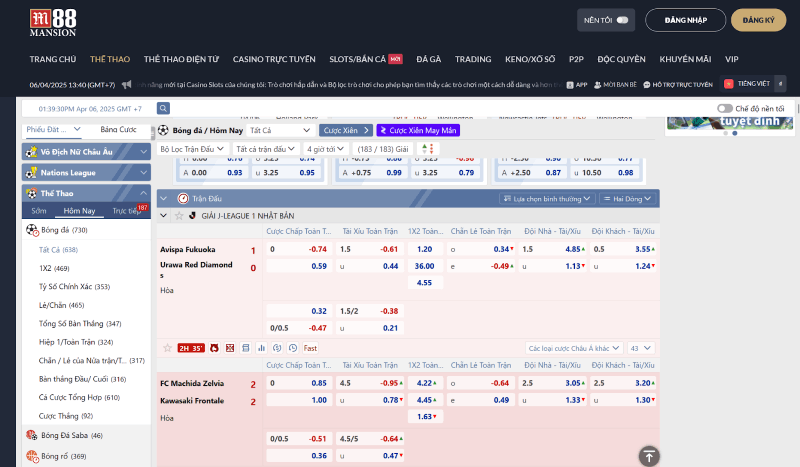This screenshot has height=467, width=800.
Task: Open the Hai Dòng layout dropdown
Action: pyautogui.click(x=628, y=199)
